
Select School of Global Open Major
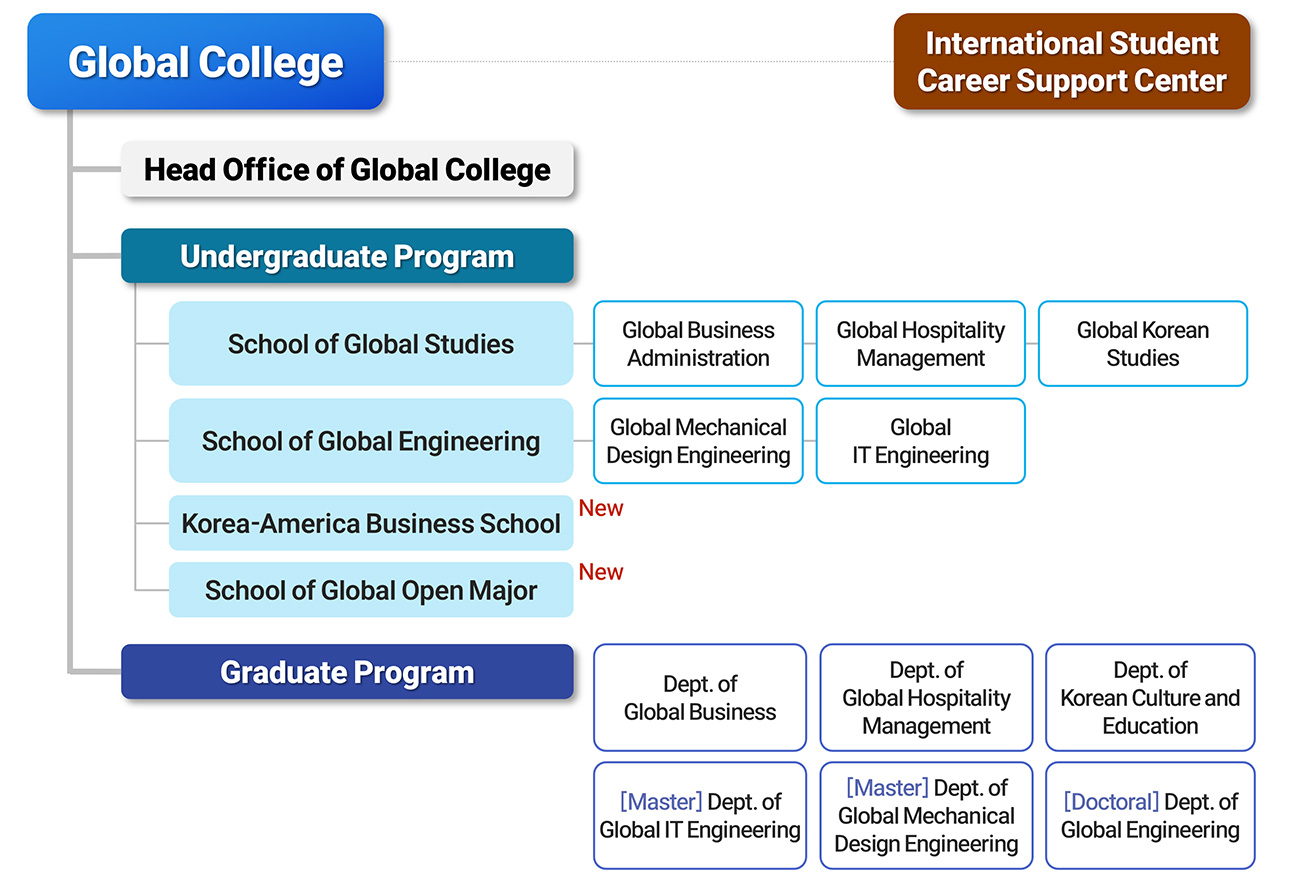371,590
